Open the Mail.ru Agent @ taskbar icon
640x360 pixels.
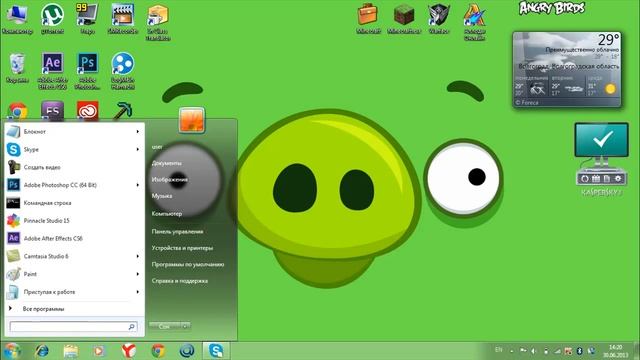[187, 351]
